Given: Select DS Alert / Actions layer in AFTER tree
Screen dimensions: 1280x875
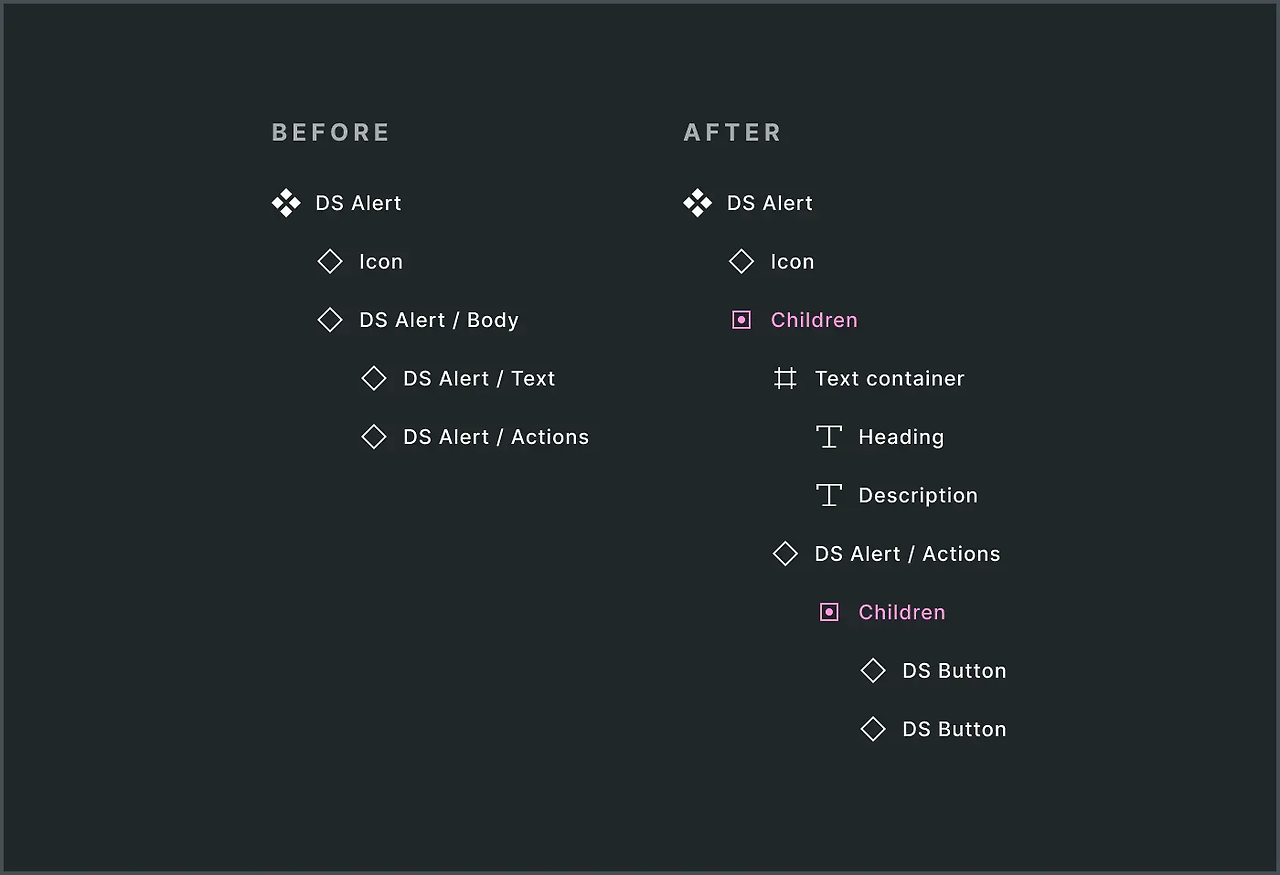Looking at the screenshot, I should tap(907, 554).
